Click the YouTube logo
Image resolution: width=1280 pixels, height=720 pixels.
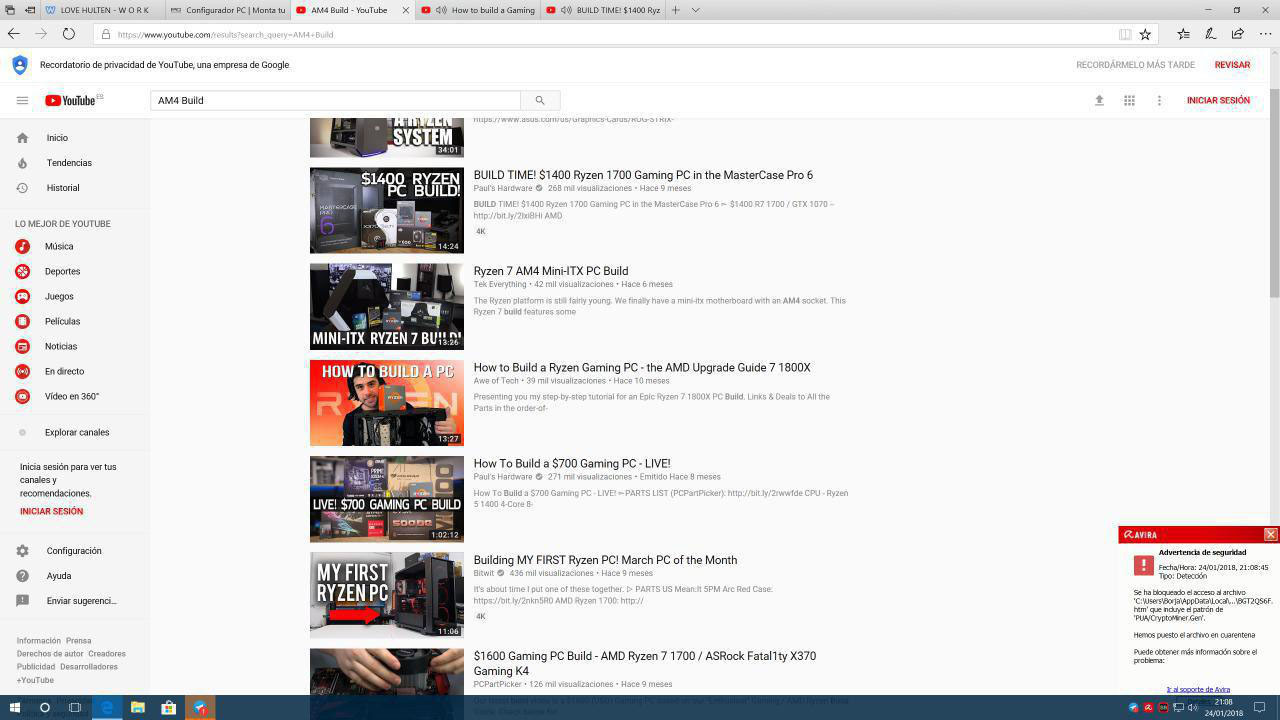(70, 100)
